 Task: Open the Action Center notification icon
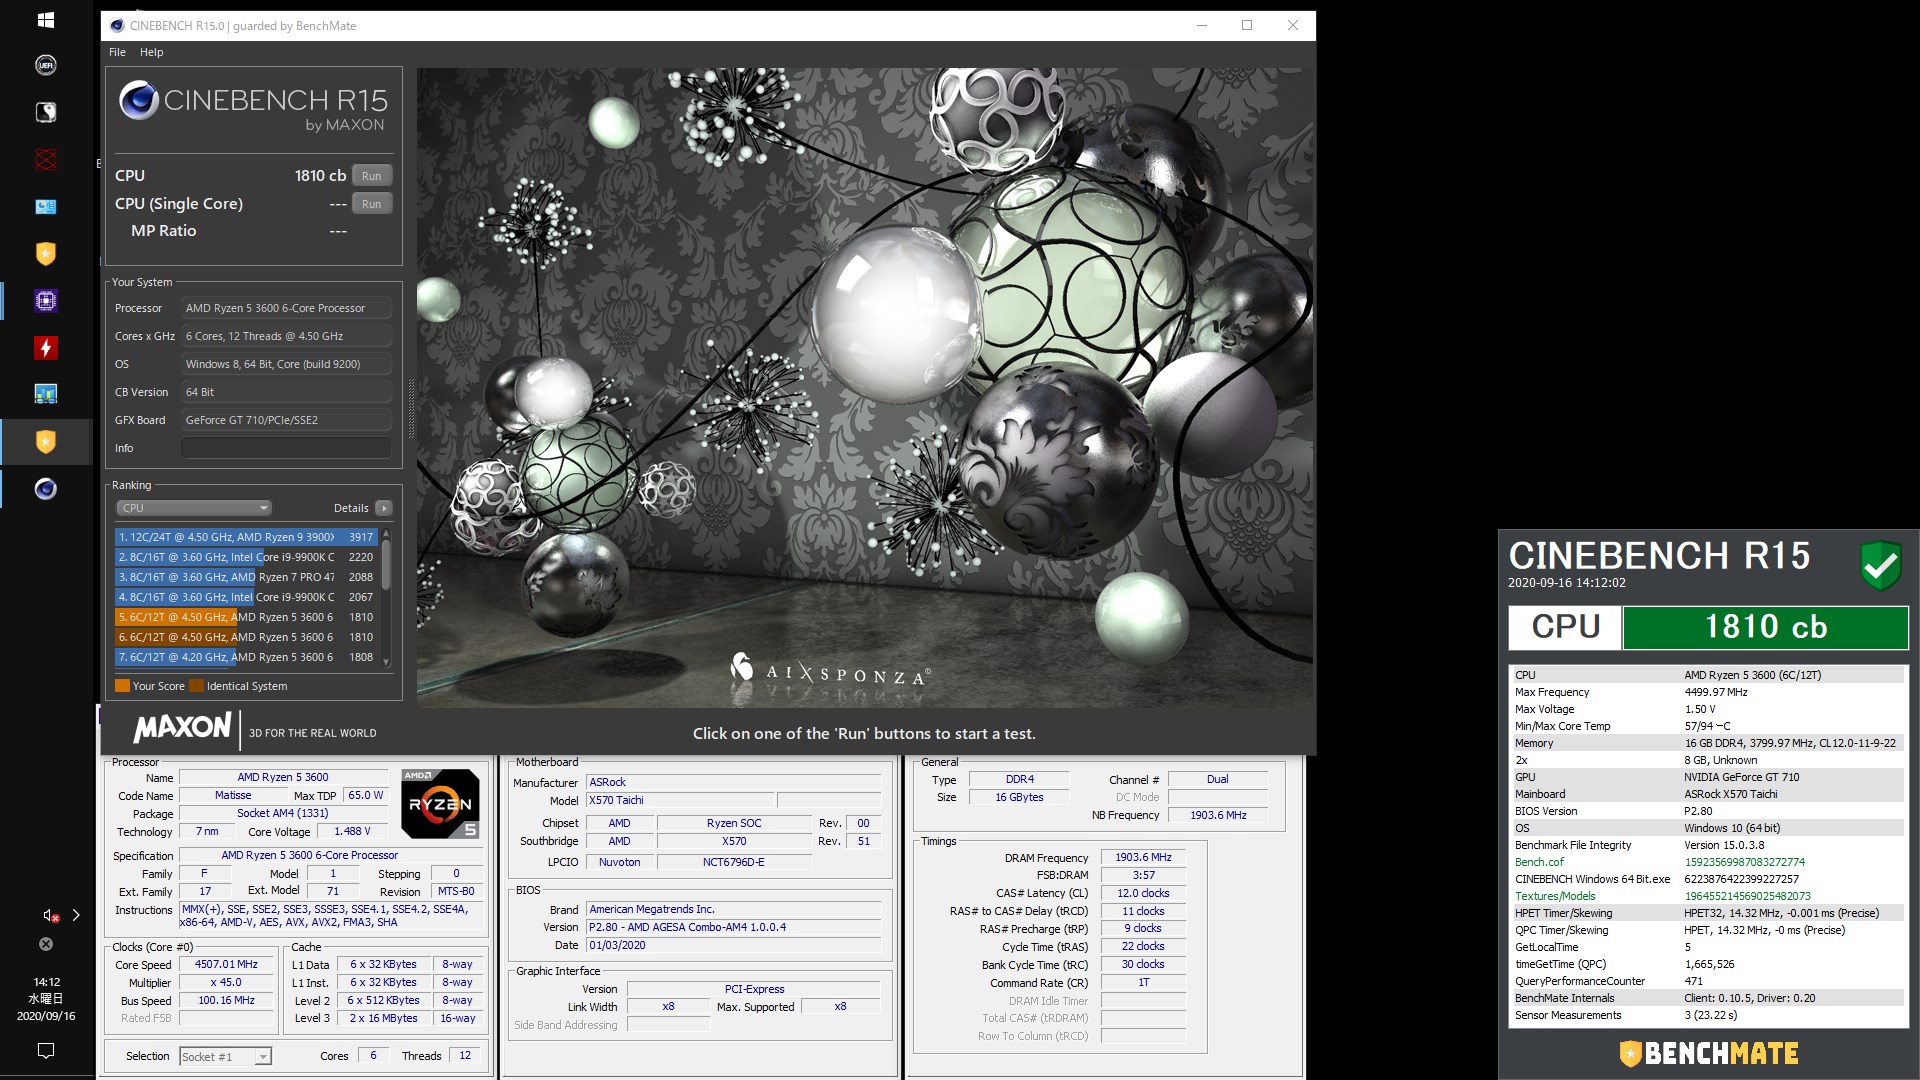pos(46,1050)
